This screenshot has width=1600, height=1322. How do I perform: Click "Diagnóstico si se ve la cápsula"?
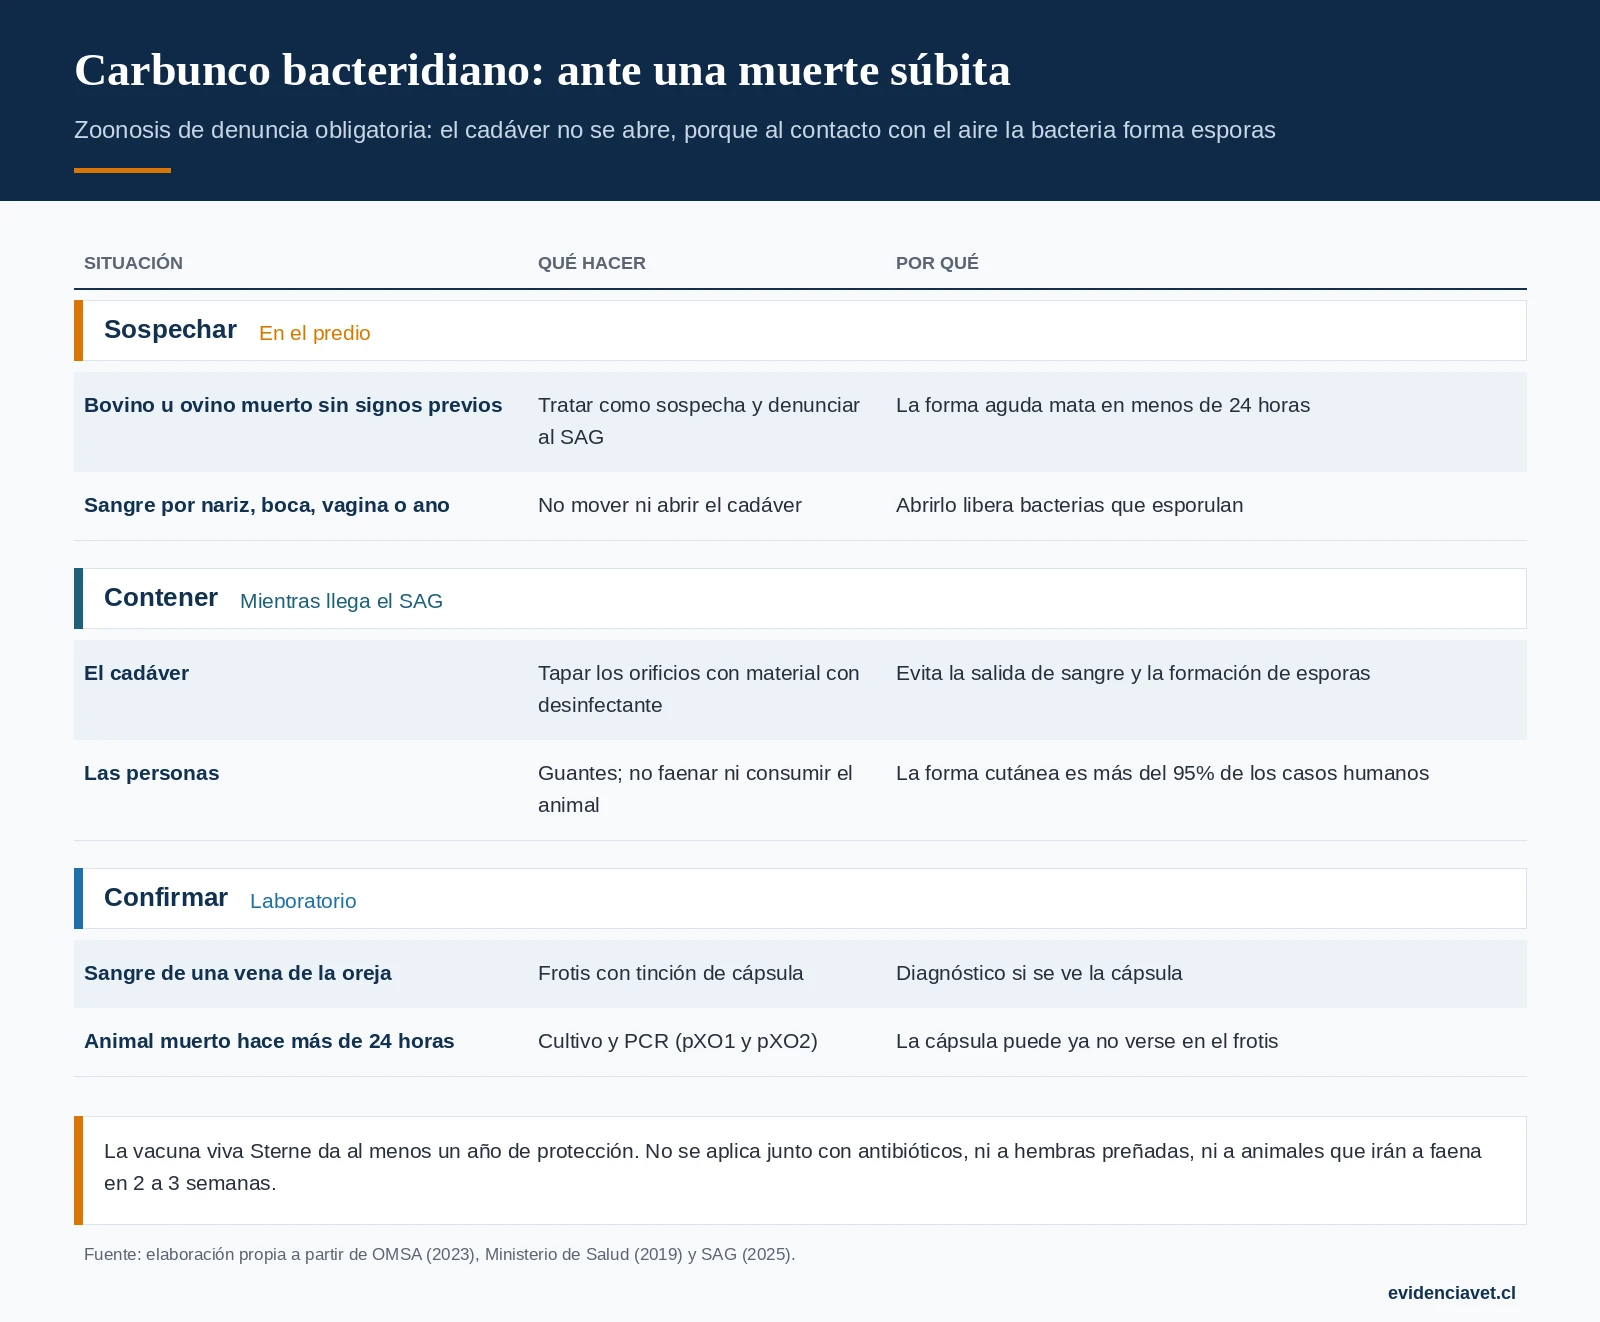pyautogui.click(x=1039, y=973)
